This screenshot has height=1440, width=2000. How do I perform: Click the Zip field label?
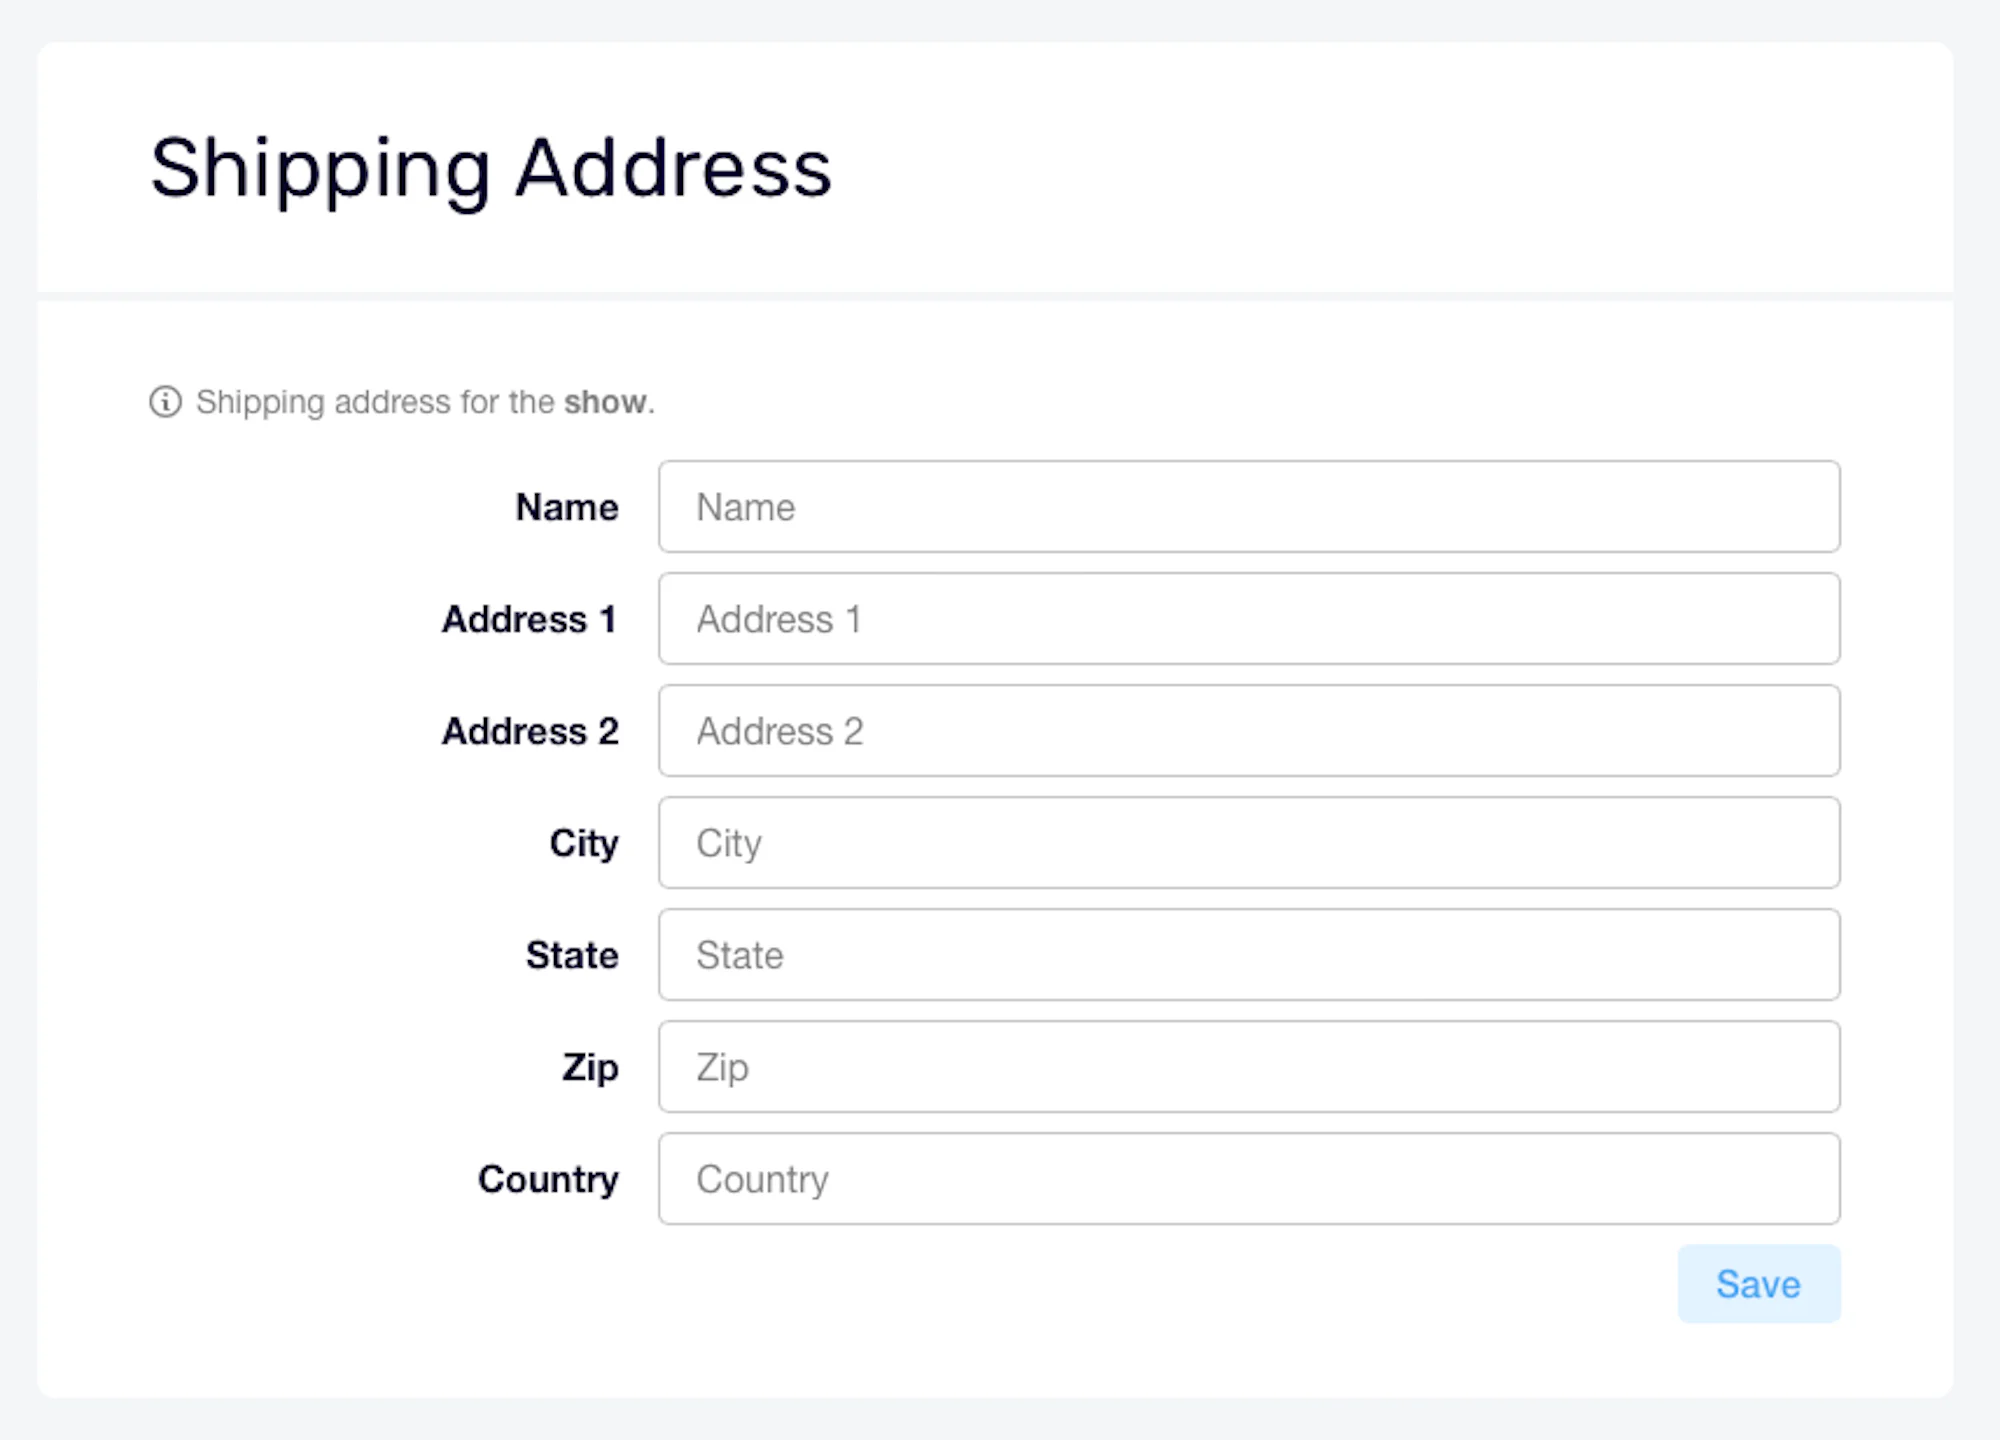click(590, 1068)
